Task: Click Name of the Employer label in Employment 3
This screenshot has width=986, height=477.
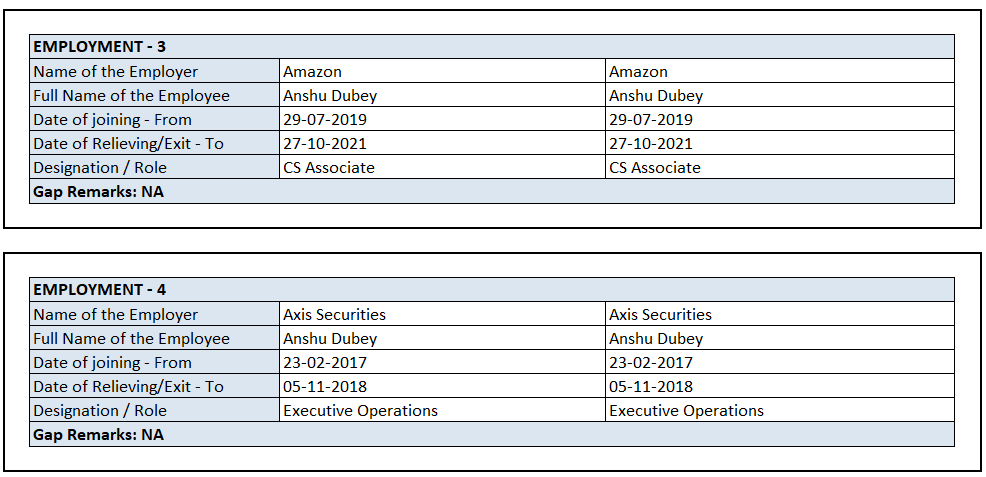Action: click(116, 72)
